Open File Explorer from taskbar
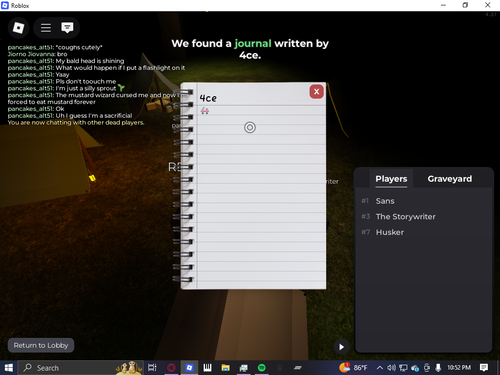The image size is (500, 375). click(x=225, y=368)
